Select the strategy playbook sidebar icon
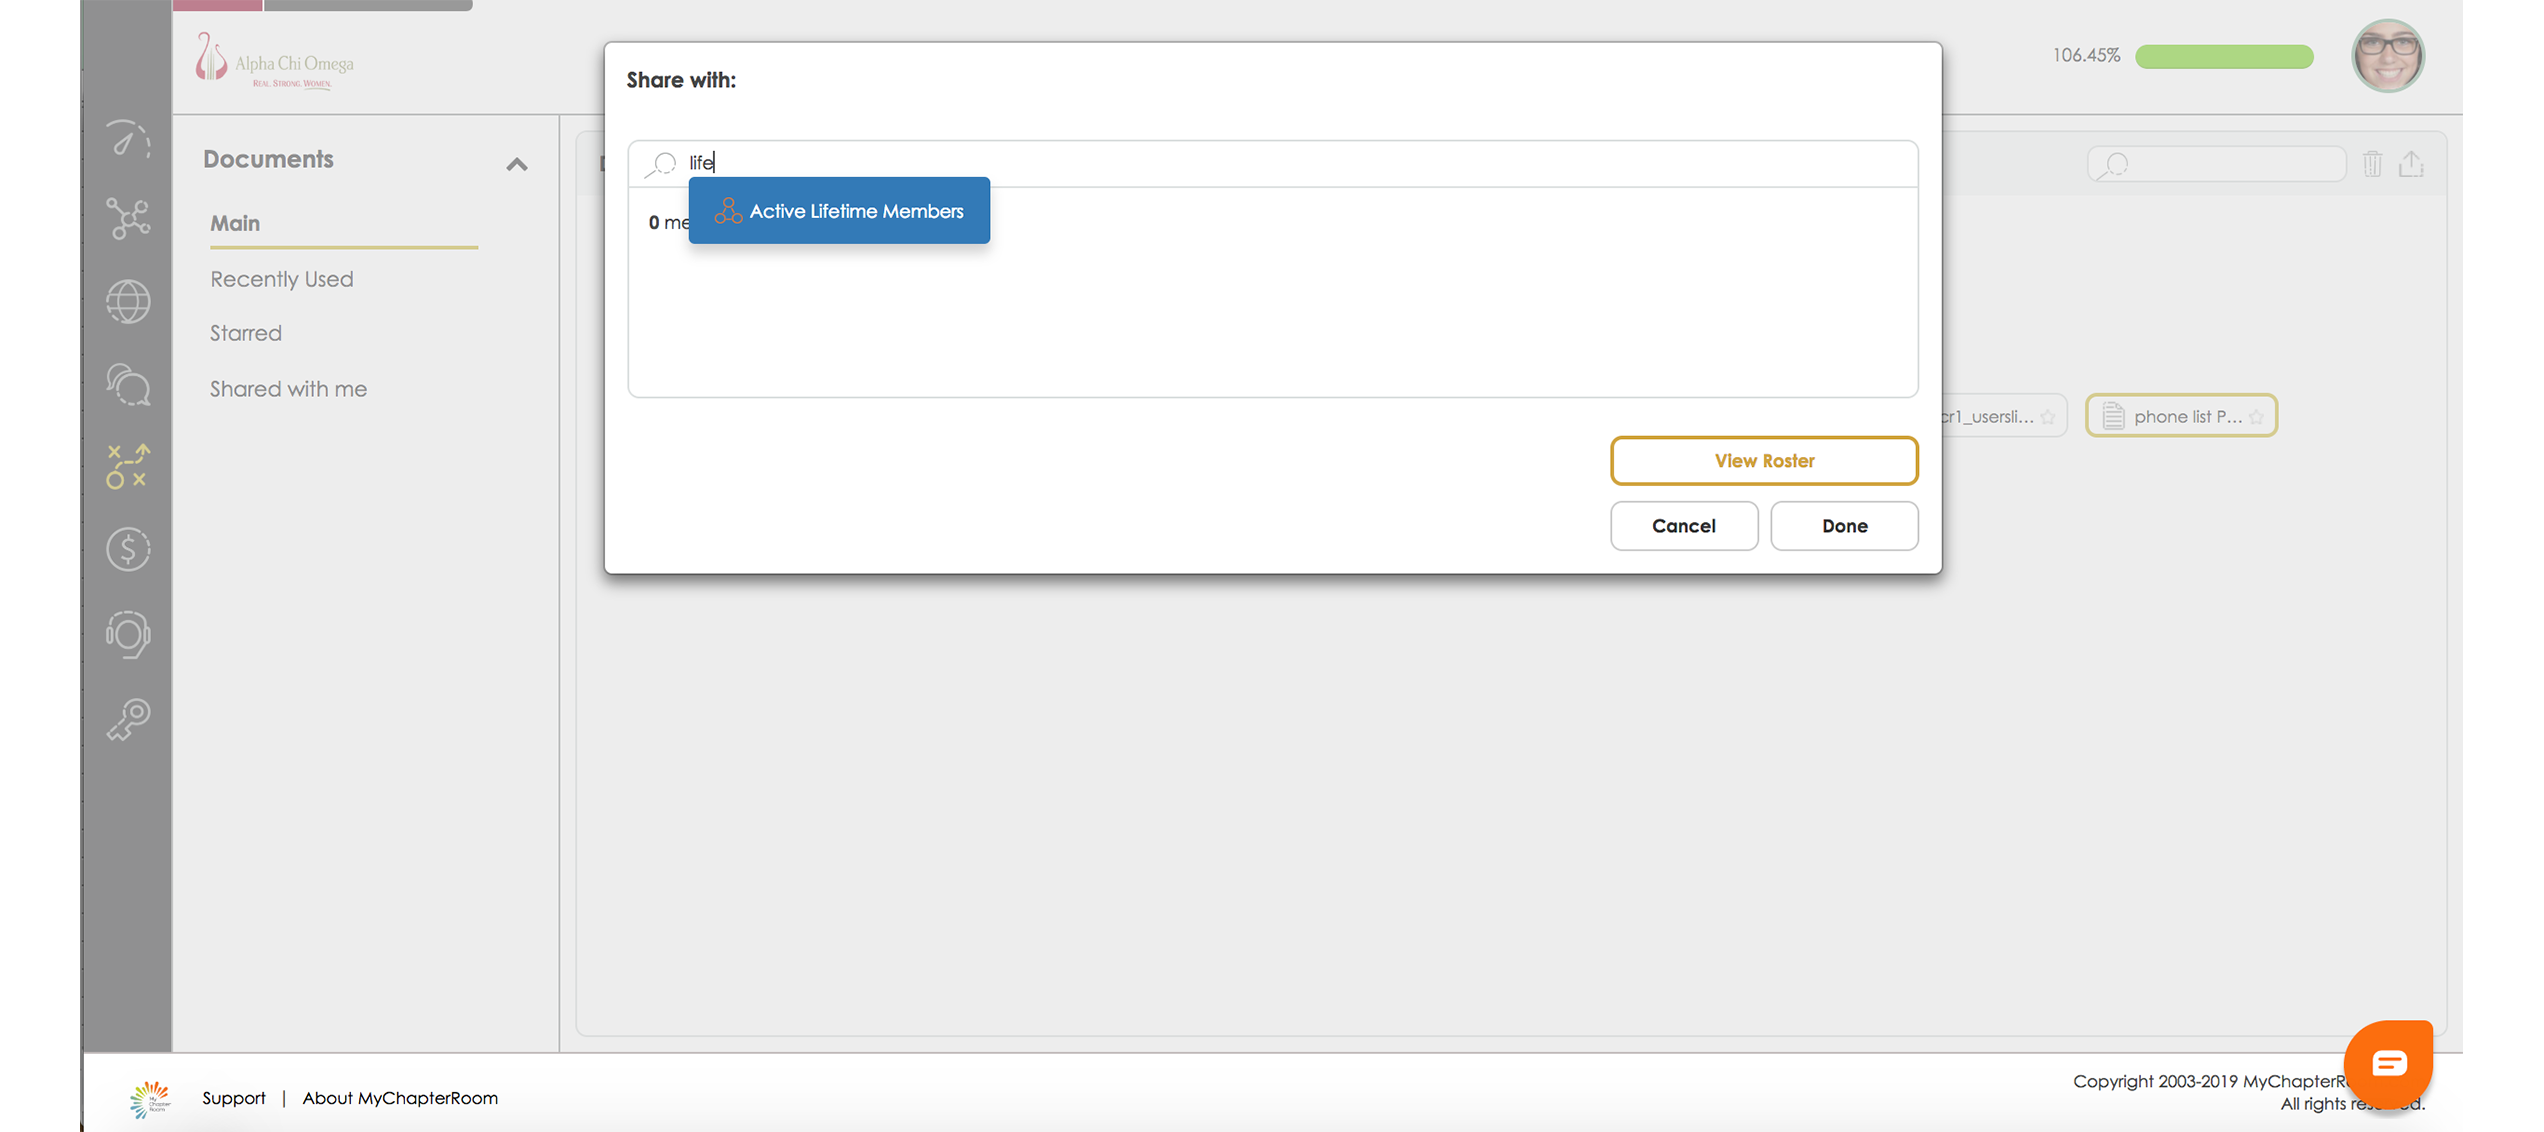The height and width of the screenshot is (1132, 2544). (128, 466)
